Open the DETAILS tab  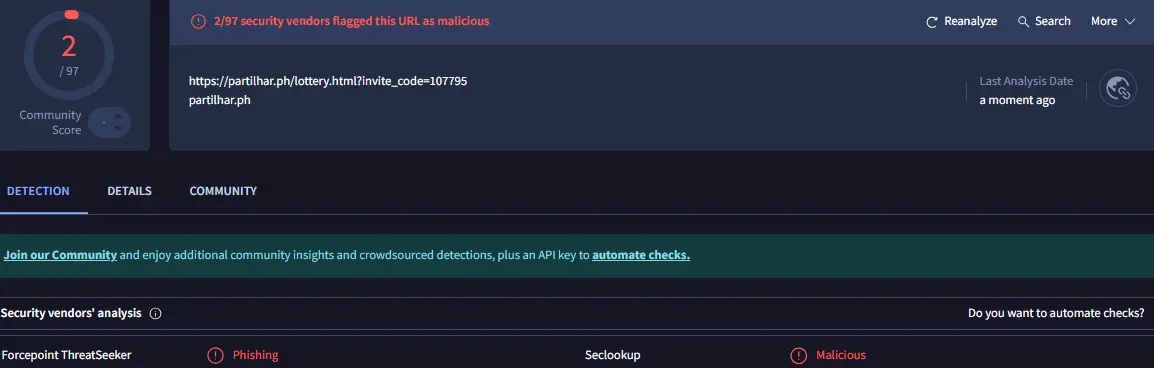(x=130, y=191)
